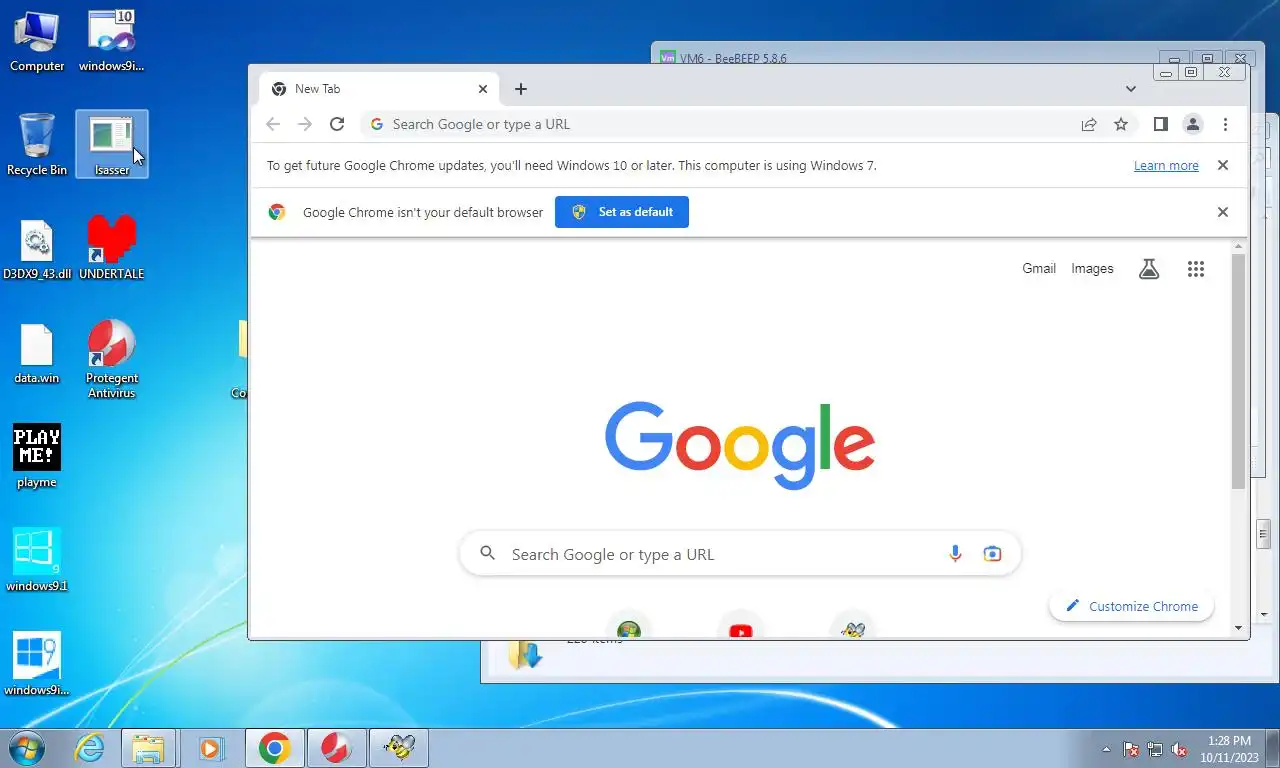Open Gmail link
This screenshot has height=768, width=1280.
1039,268
